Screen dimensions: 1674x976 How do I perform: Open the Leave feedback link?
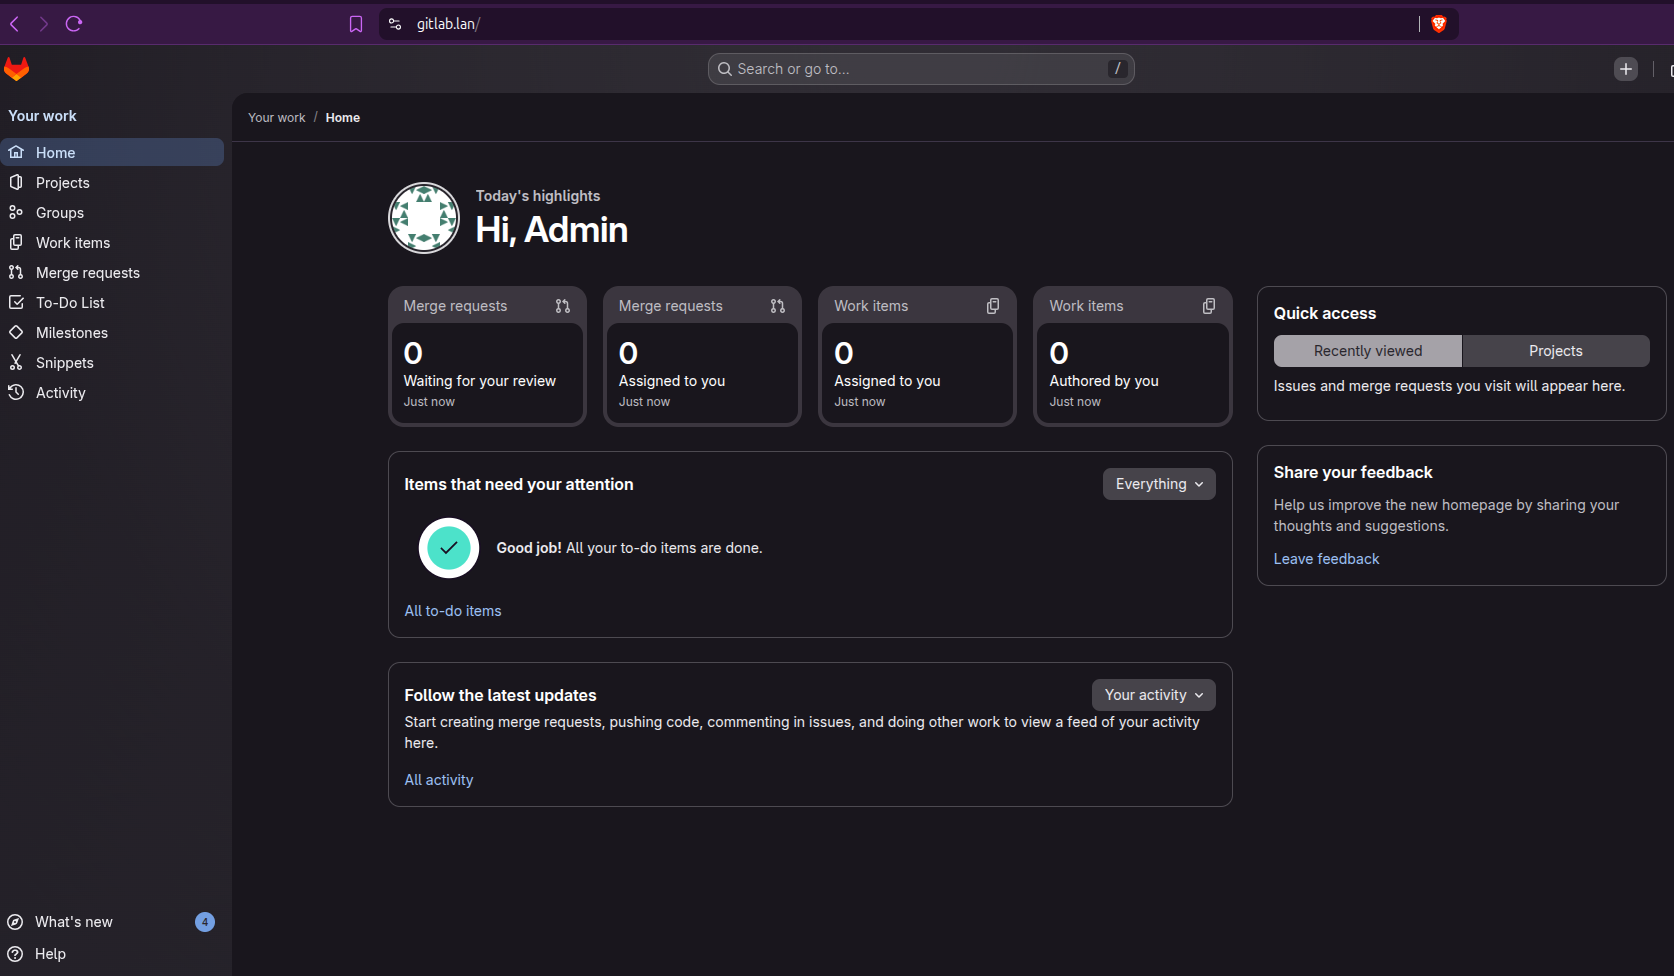coord(1326,558)
